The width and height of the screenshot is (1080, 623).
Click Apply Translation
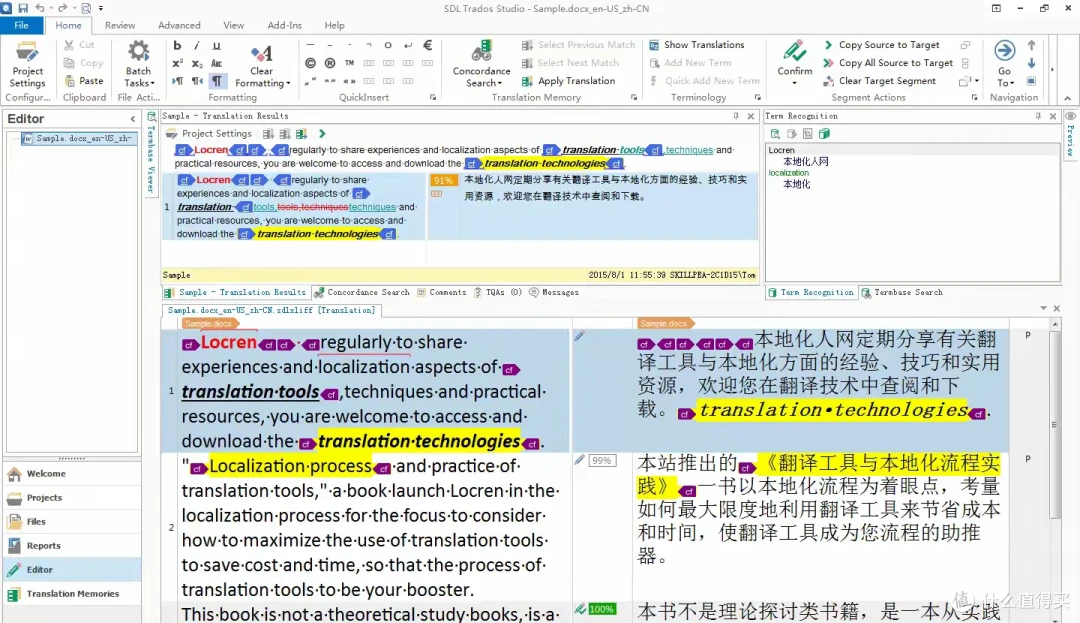point(568,81)
